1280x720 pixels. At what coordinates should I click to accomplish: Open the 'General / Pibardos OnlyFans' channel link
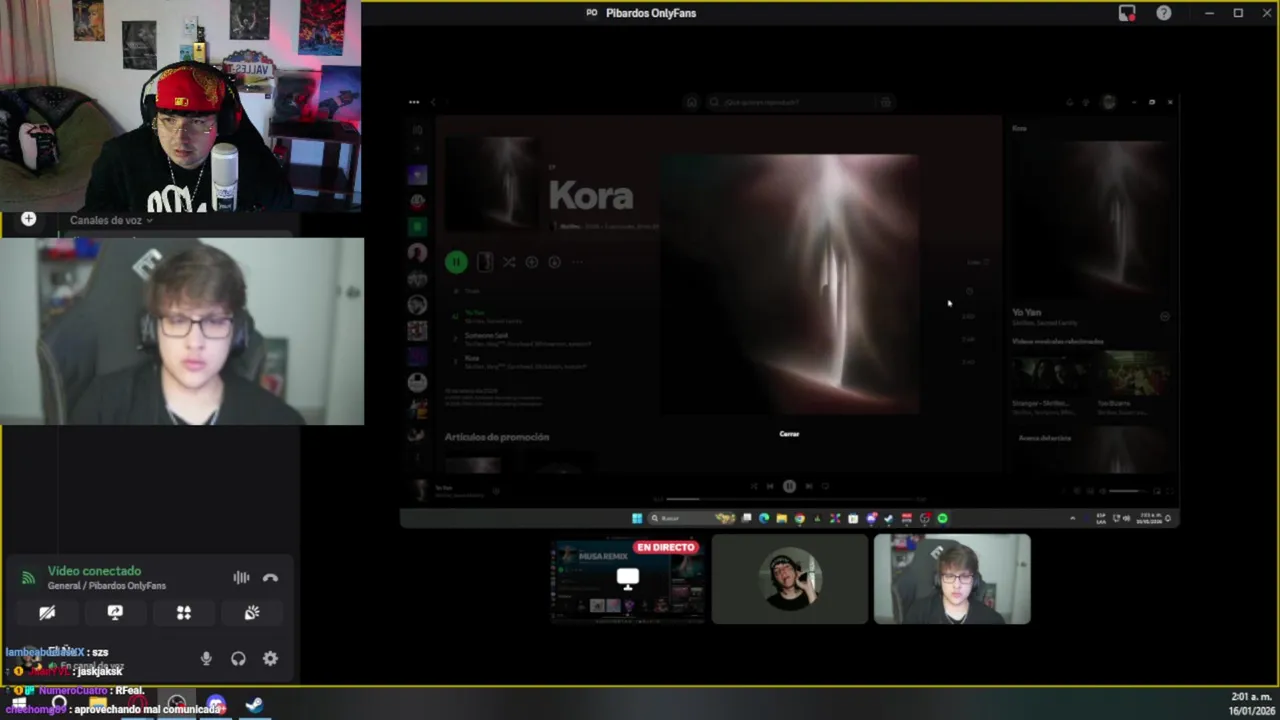coord(107,586)
